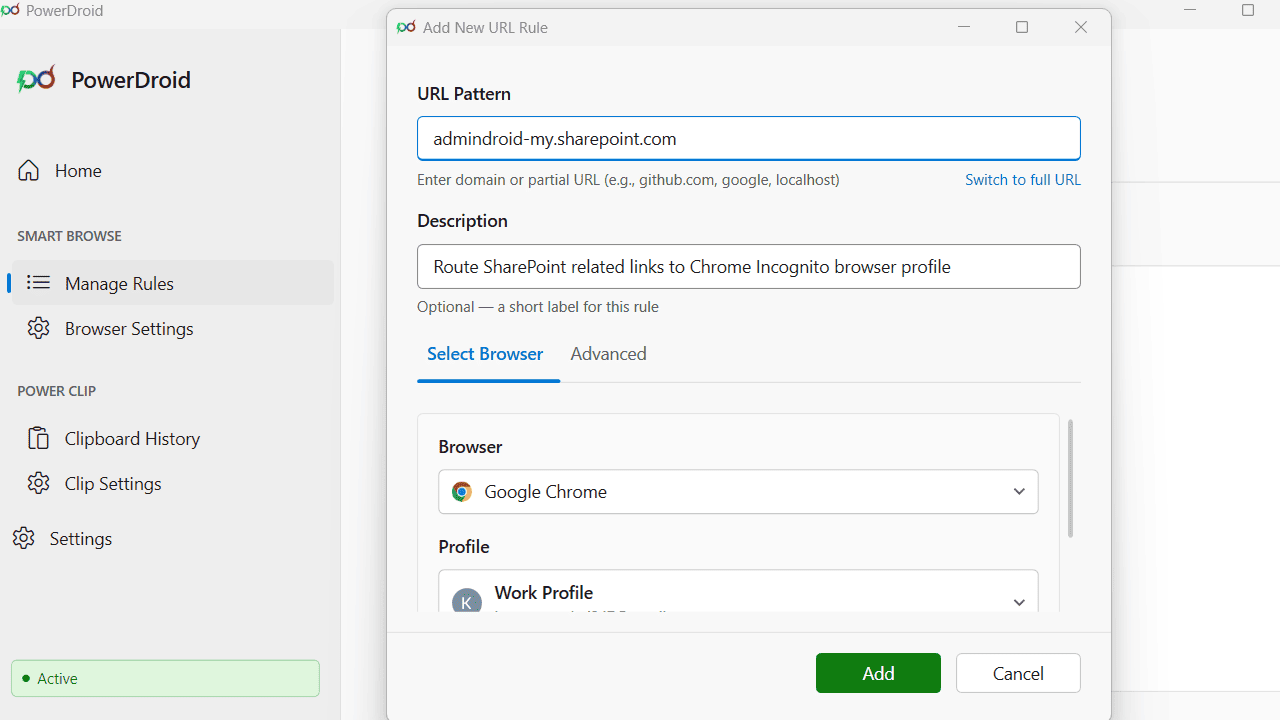1280x720 pixels.
Task: Click the Manage Rules list icon
Action: tap(39, 283)
